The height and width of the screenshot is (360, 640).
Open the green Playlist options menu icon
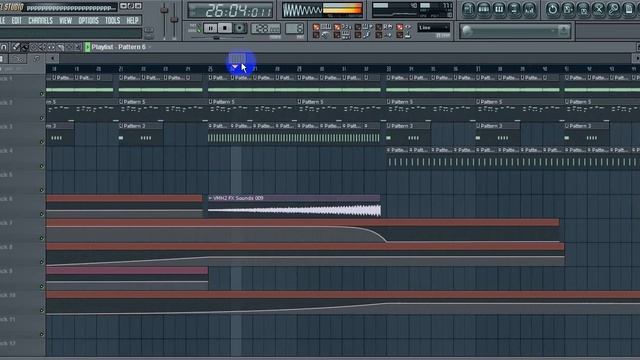[87, 47]
